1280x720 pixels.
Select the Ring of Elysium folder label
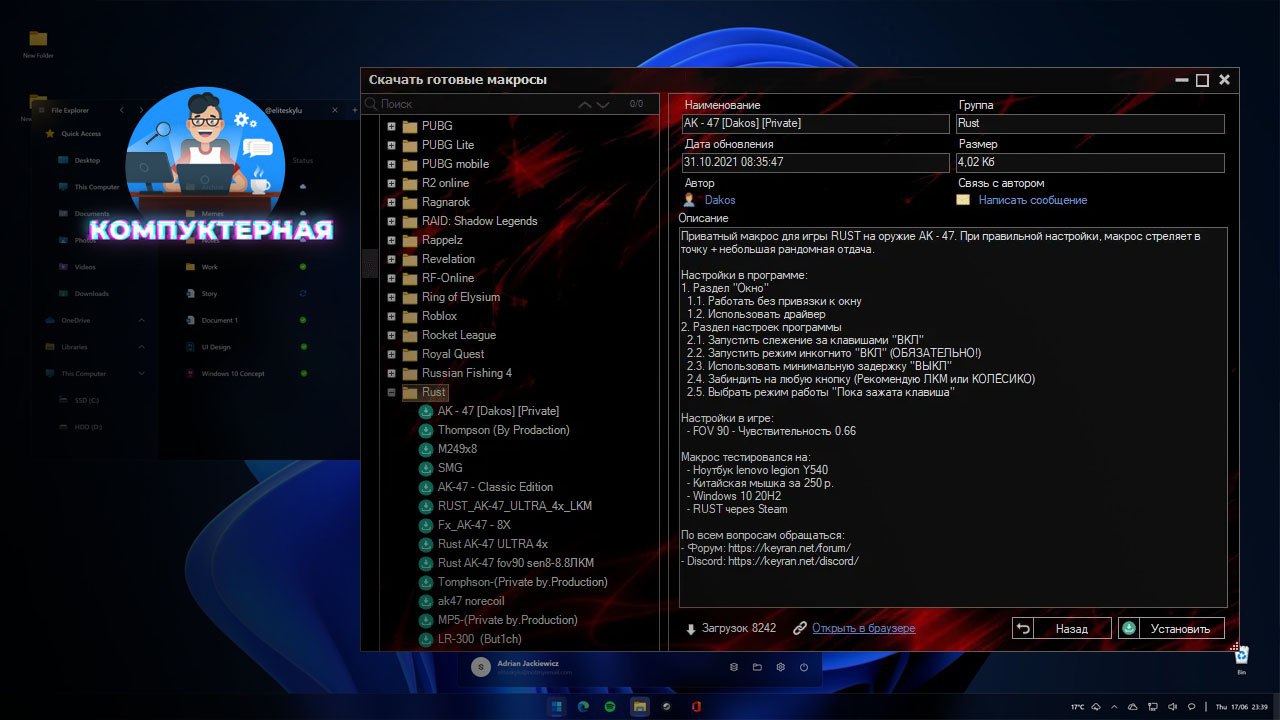click(x=461, y=297)
